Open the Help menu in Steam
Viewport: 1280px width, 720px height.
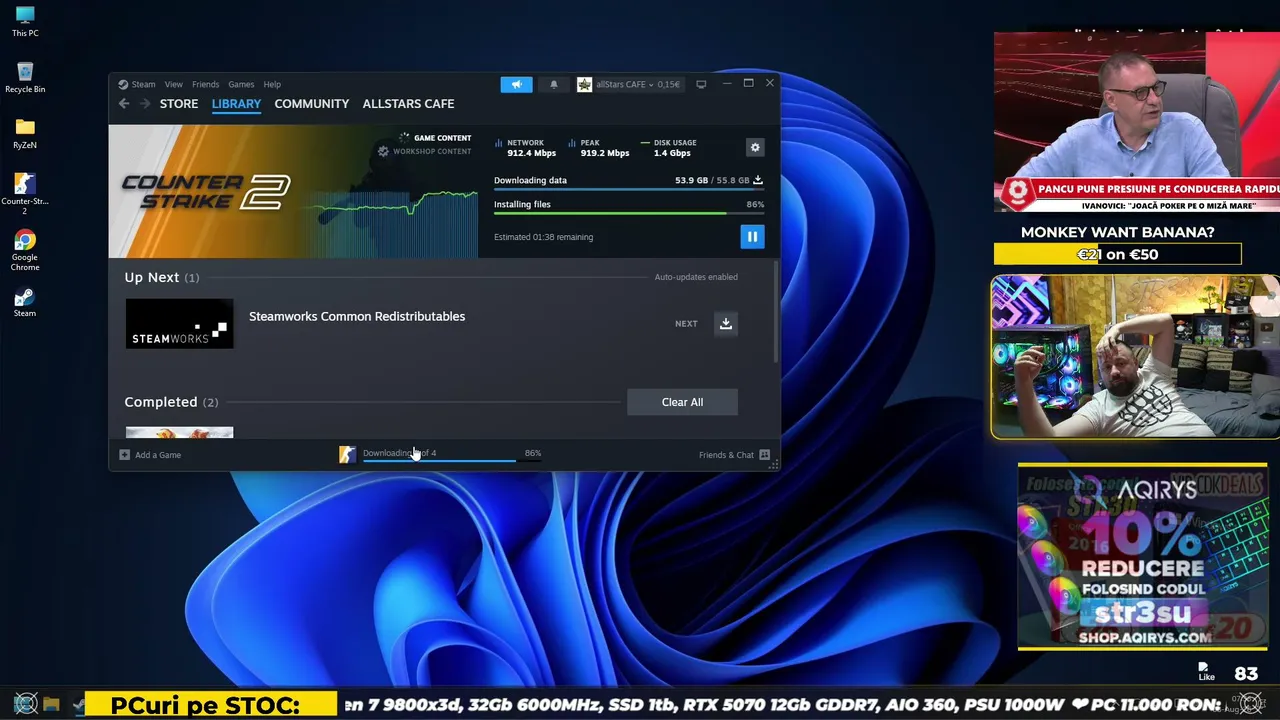(272, 84)
